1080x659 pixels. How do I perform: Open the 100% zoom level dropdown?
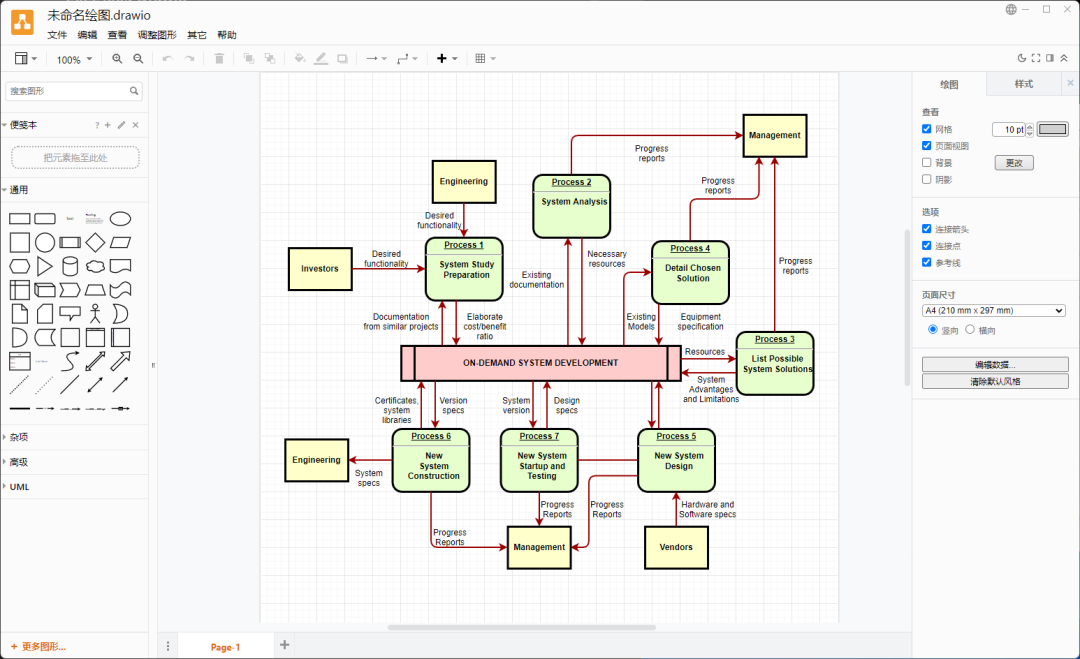pos(74,59)
